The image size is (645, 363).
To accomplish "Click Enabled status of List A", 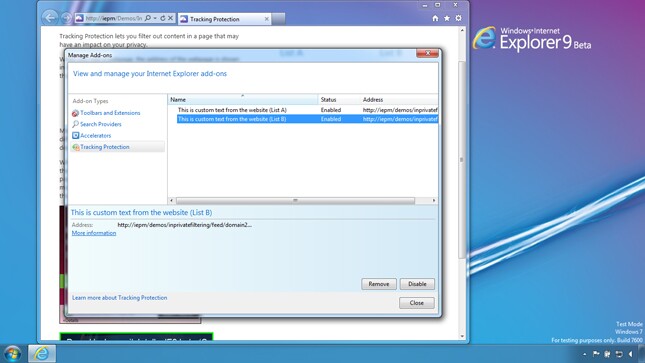I will coord(331,110).
